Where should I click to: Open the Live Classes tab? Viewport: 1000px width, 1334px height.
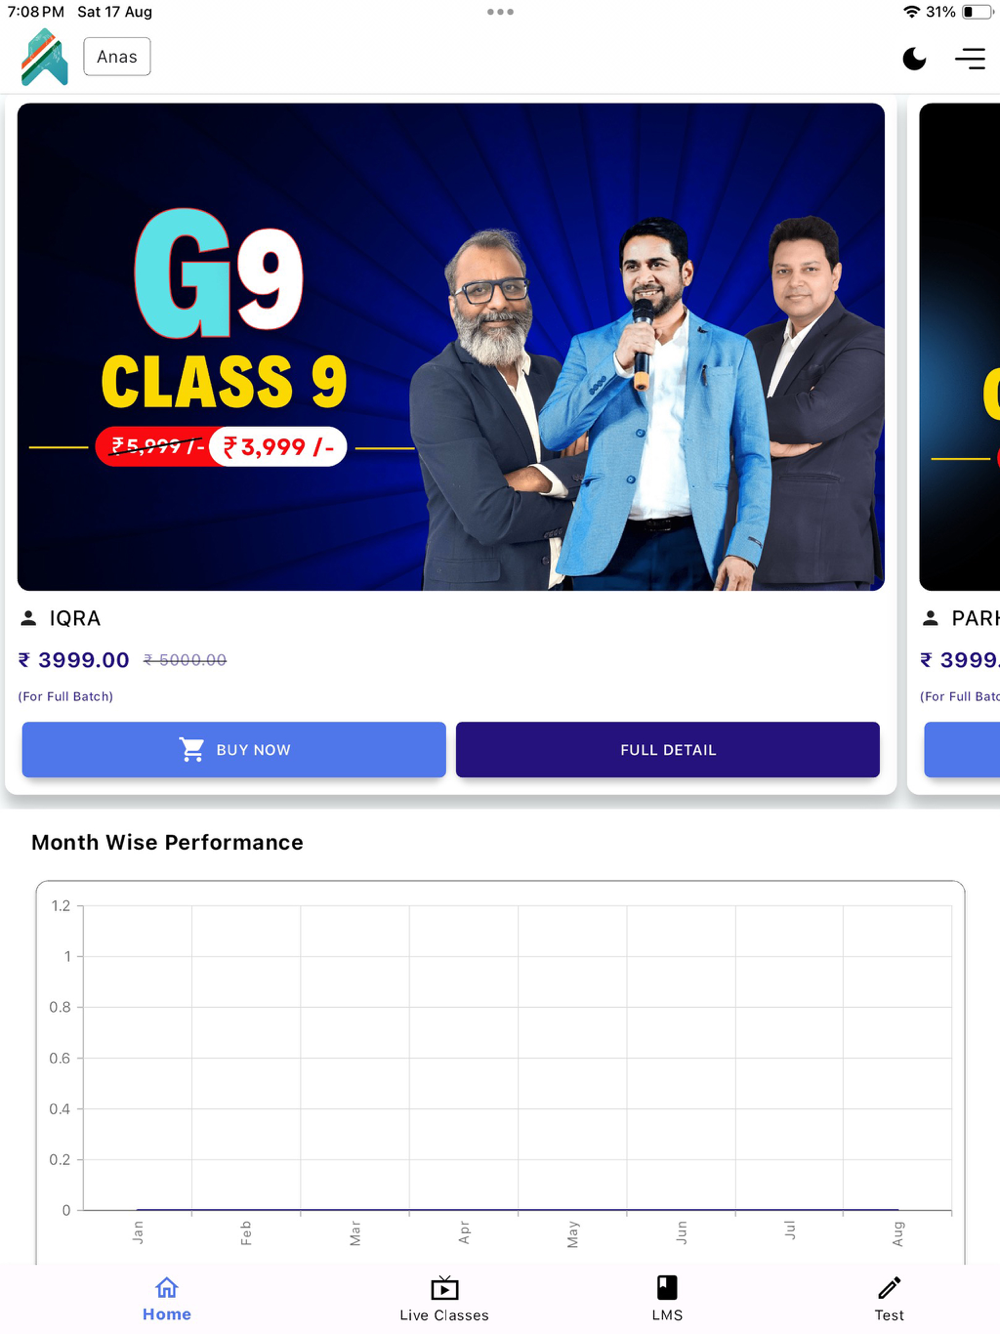pyautogui.click(x=444, y=1299)
